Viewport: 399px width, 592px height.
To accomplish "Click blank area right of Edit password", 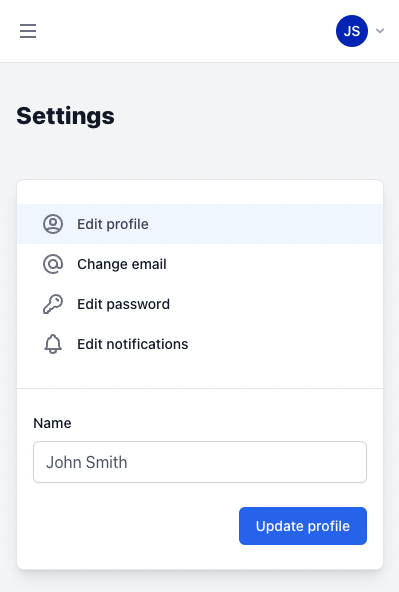I will (x=276, y=304).
